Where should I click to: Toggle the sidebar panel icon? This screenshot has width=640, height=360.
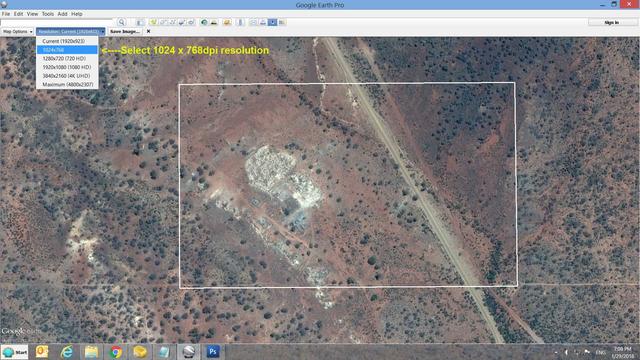pos(140,22)
